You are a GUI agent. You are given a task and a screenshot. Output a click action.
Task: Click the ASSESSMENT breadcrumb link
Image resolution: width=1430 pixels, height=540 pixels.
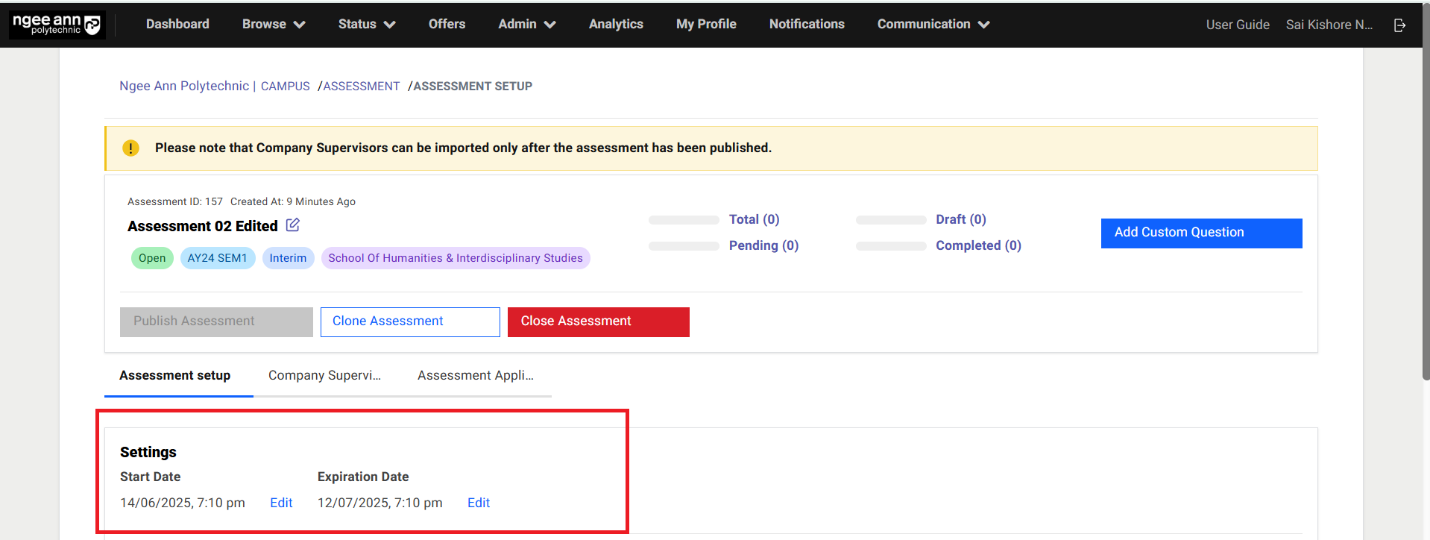[x=361, y=86]
